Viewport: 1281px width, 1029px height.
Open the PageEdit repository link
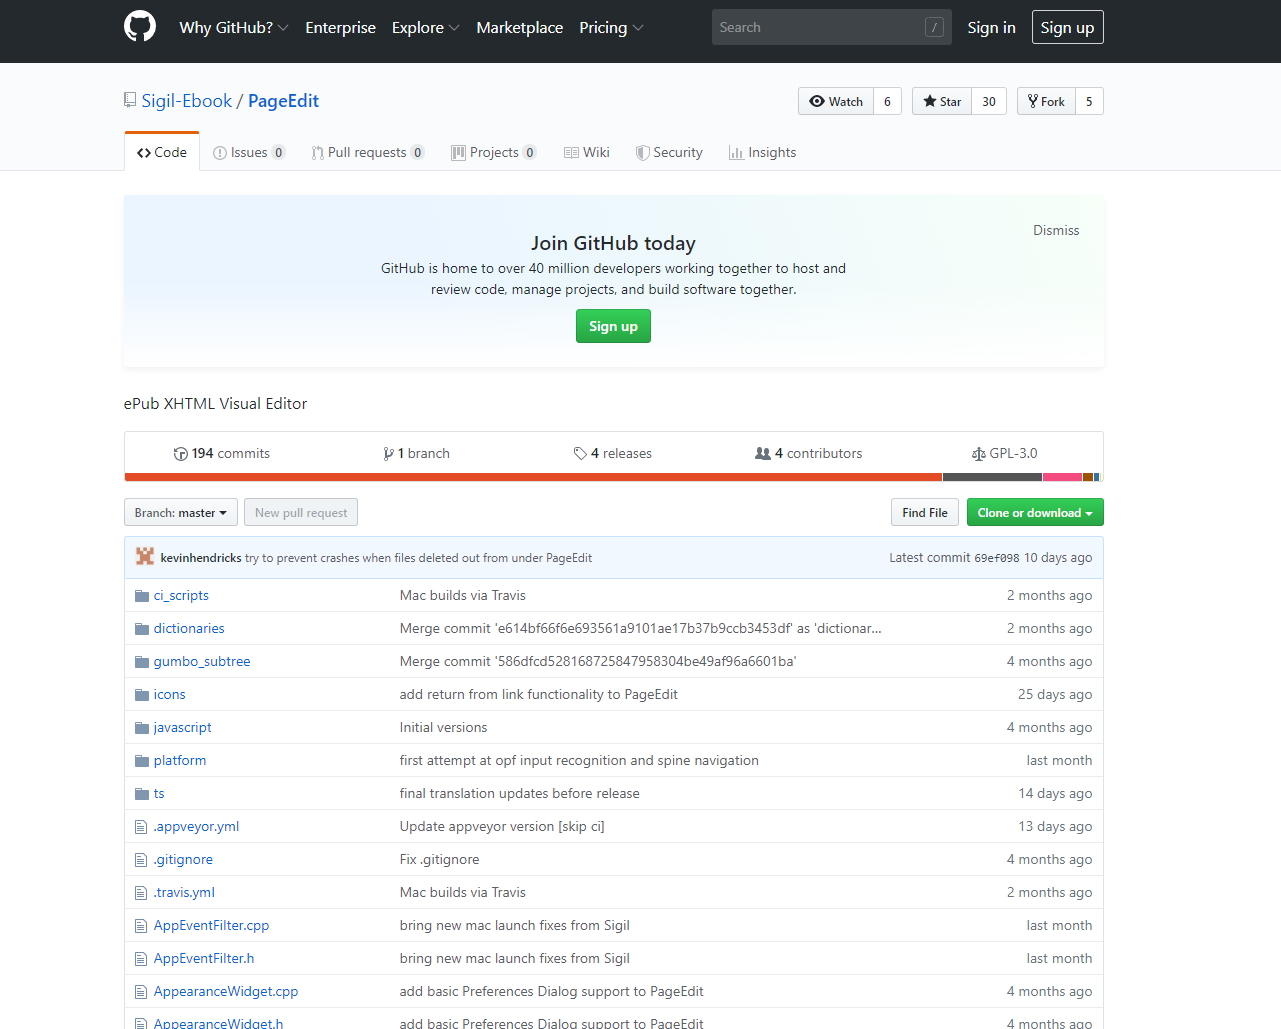coord(283,100)
